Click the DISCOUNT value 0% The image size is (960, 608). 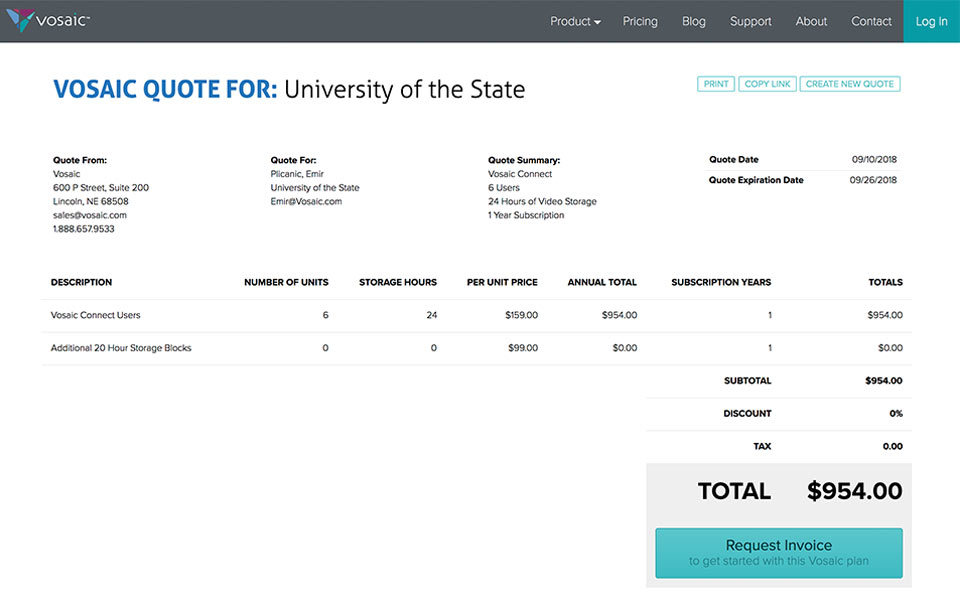pyautogui.click(x=896, y=414)
